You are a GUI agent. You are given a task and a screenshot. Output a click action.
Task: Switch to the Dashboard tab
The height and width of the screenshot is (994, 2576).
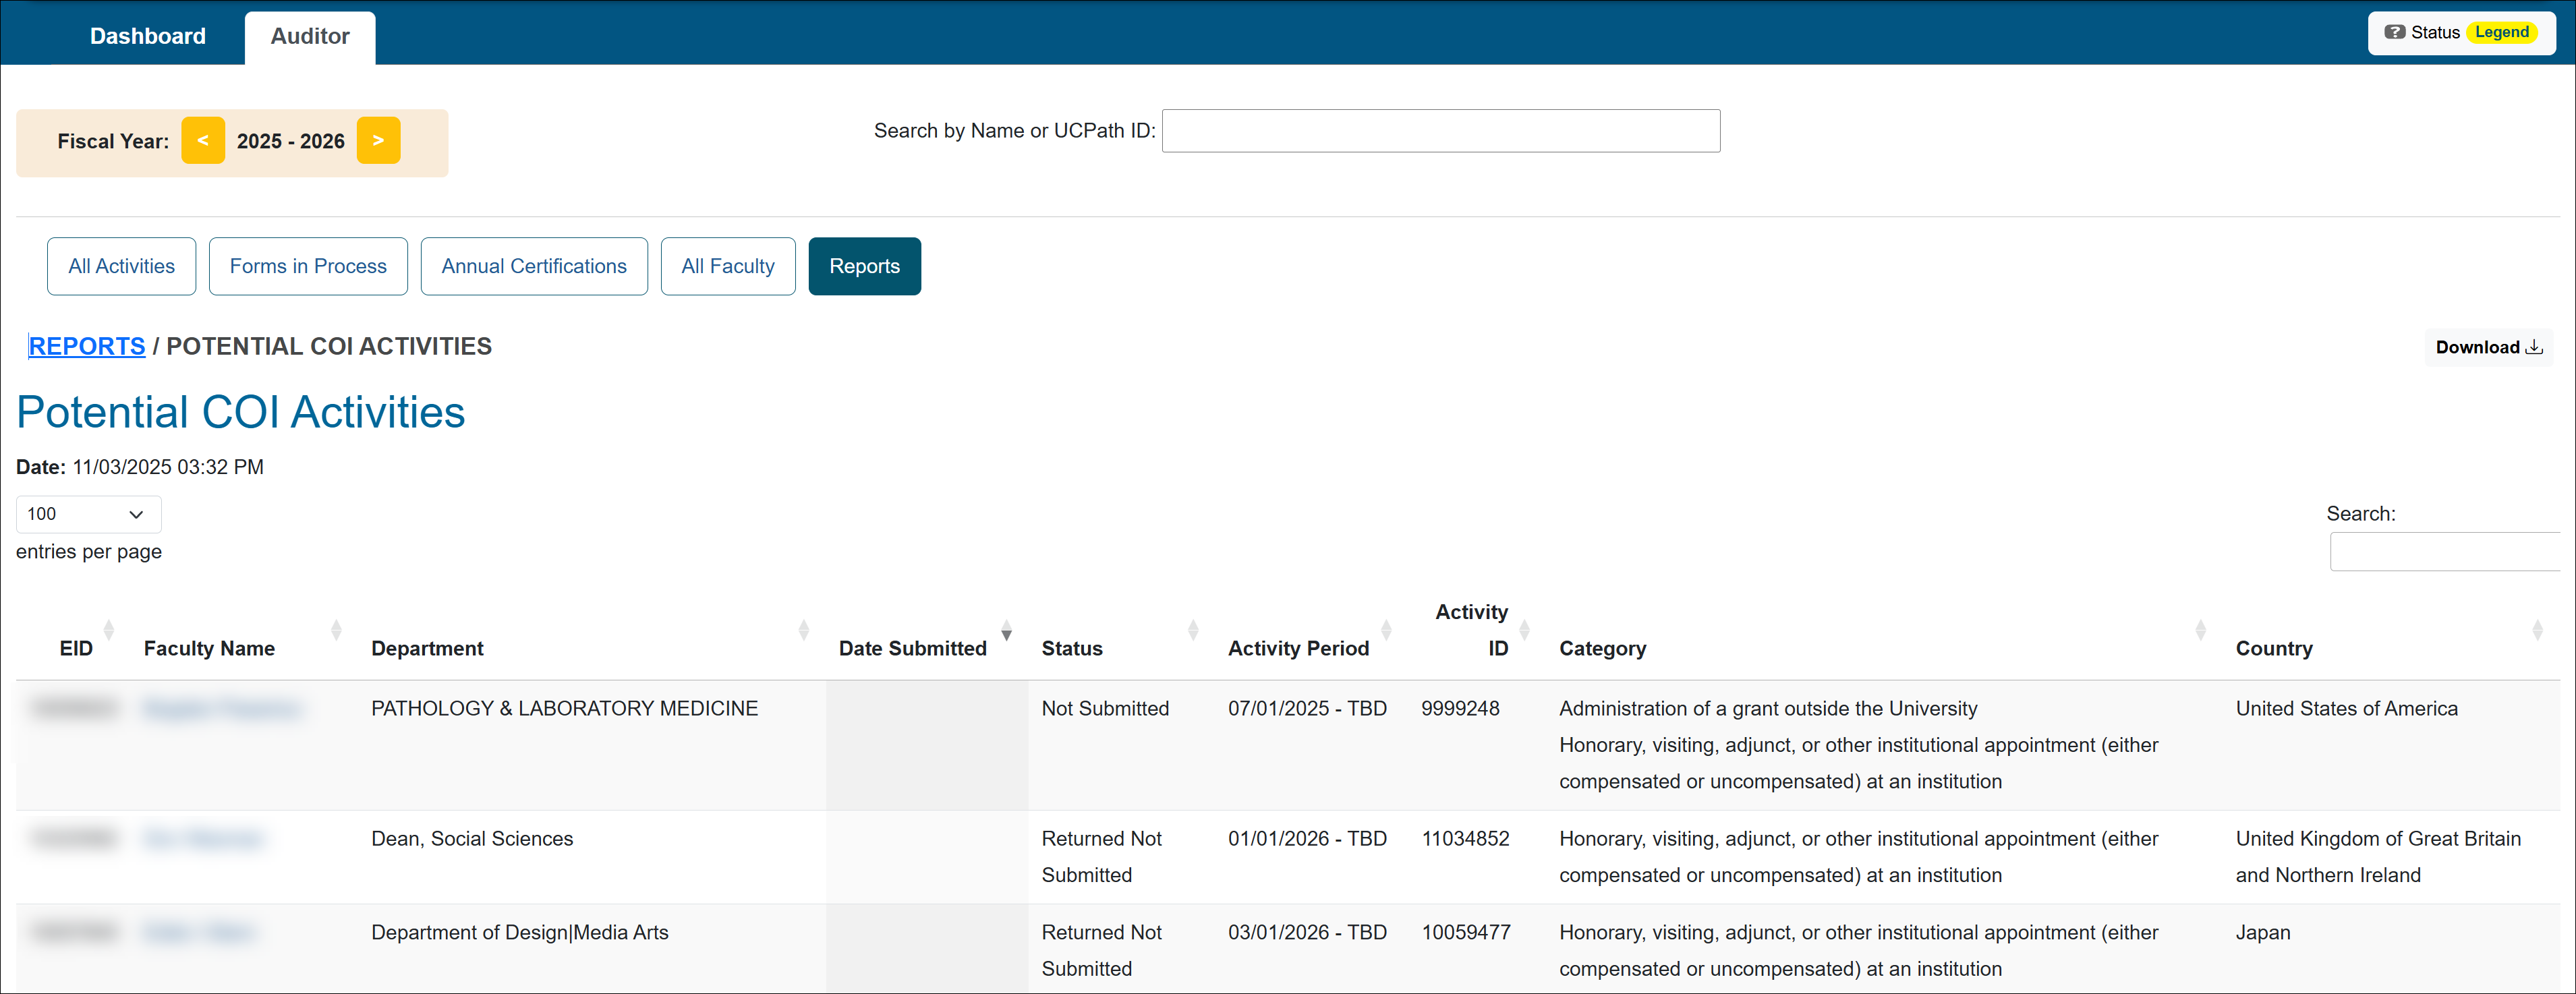click(x=147, y=35)
